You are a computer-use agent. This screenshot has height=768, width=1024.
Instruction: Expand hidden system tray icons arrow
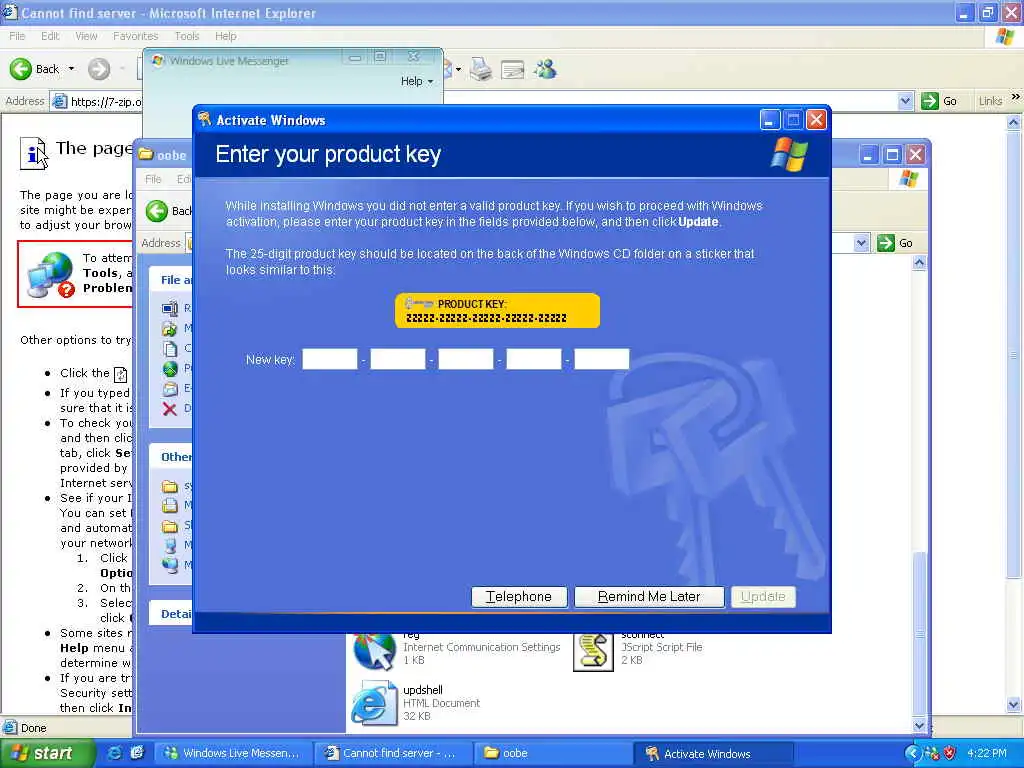(x=912, y=753)
